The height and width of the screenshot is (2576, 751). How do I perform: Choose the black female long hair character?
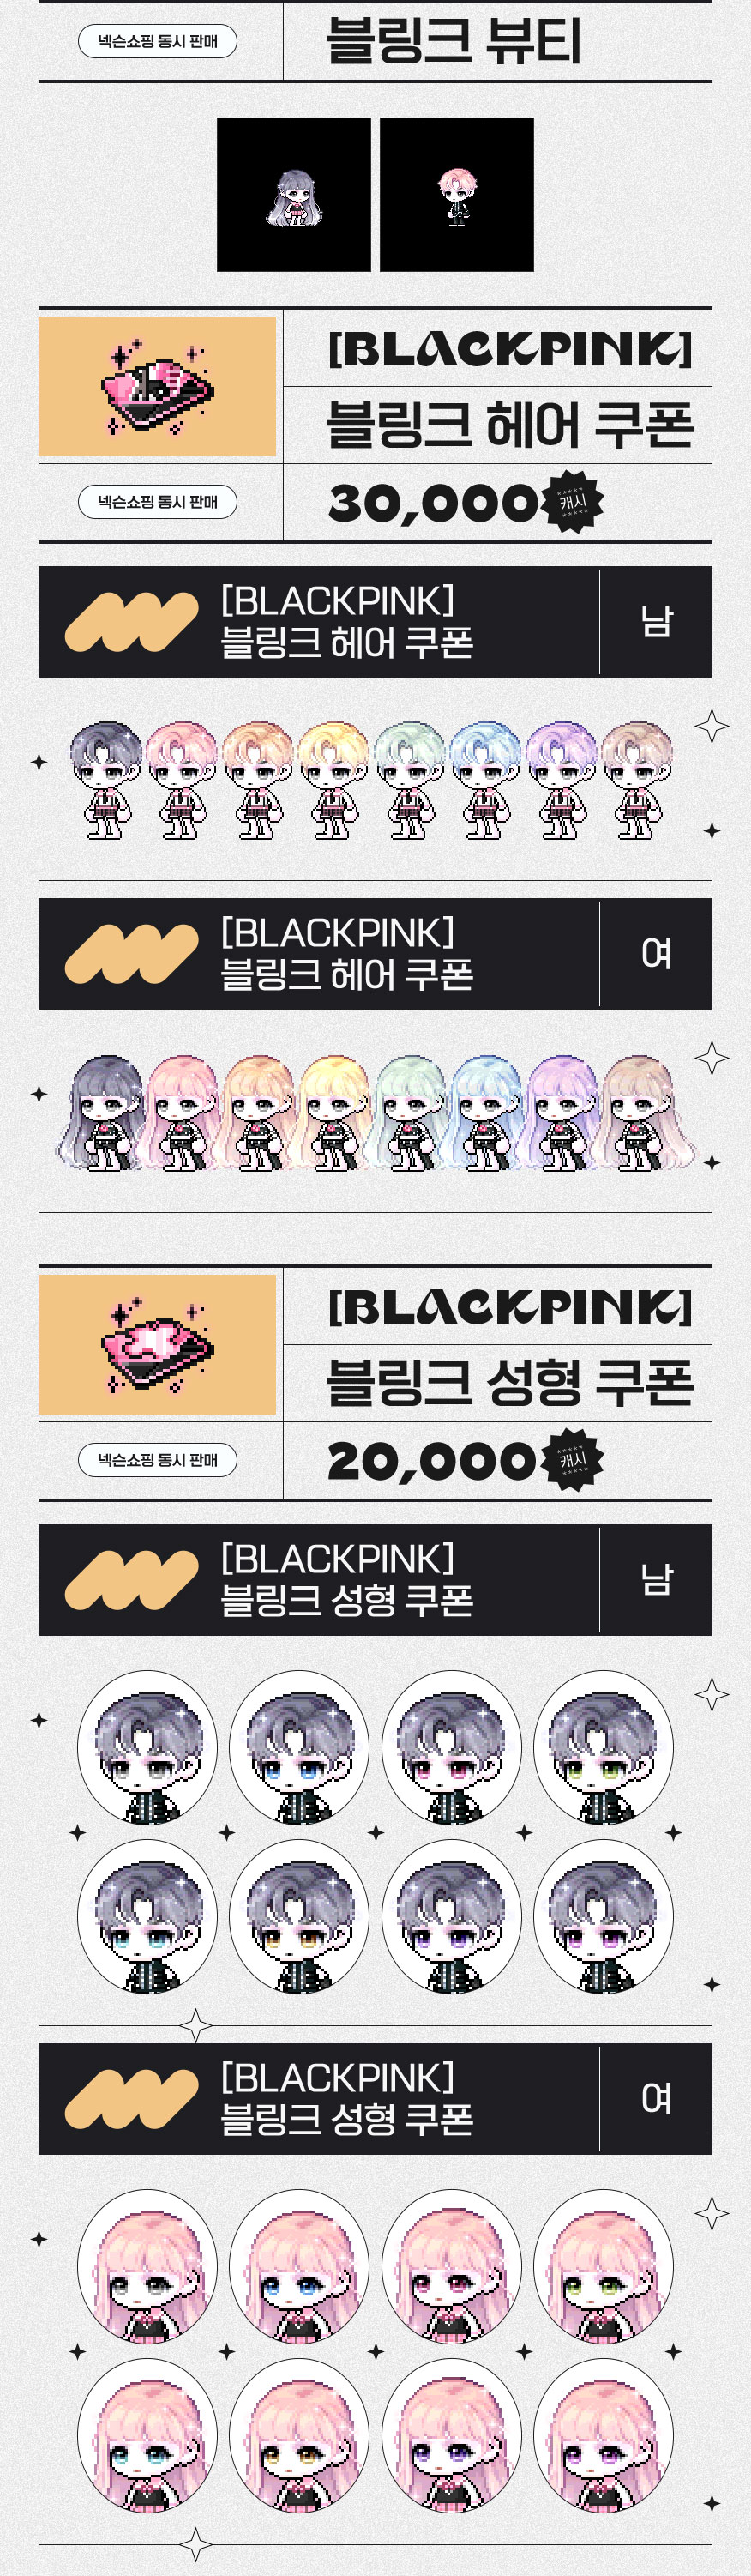coord(103,1112)
